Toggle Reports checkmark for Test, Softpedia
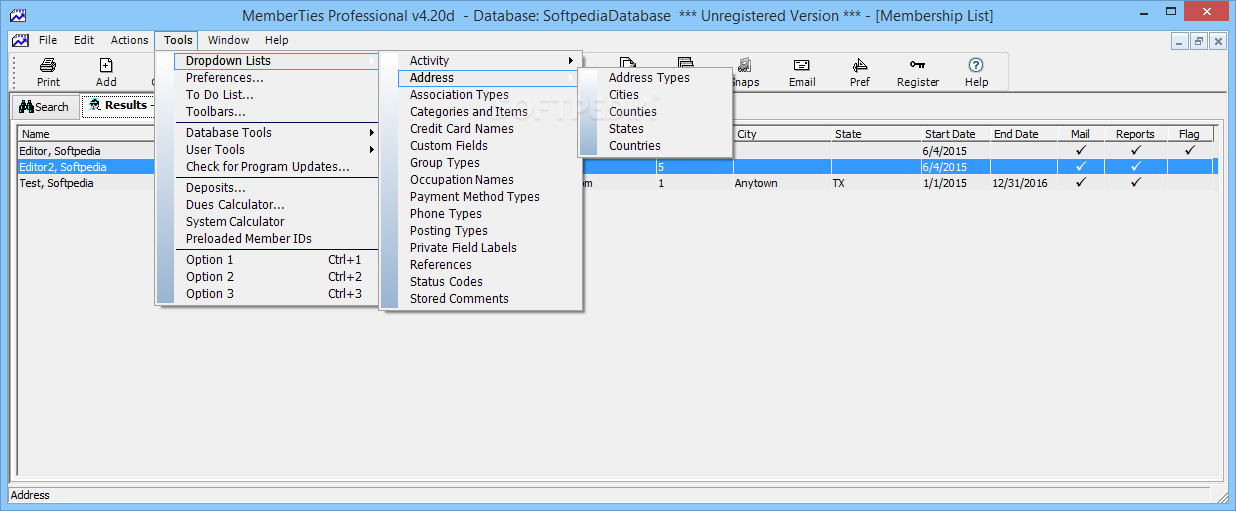Viewport: 1236px width, 511px height. click(1136, 184)
